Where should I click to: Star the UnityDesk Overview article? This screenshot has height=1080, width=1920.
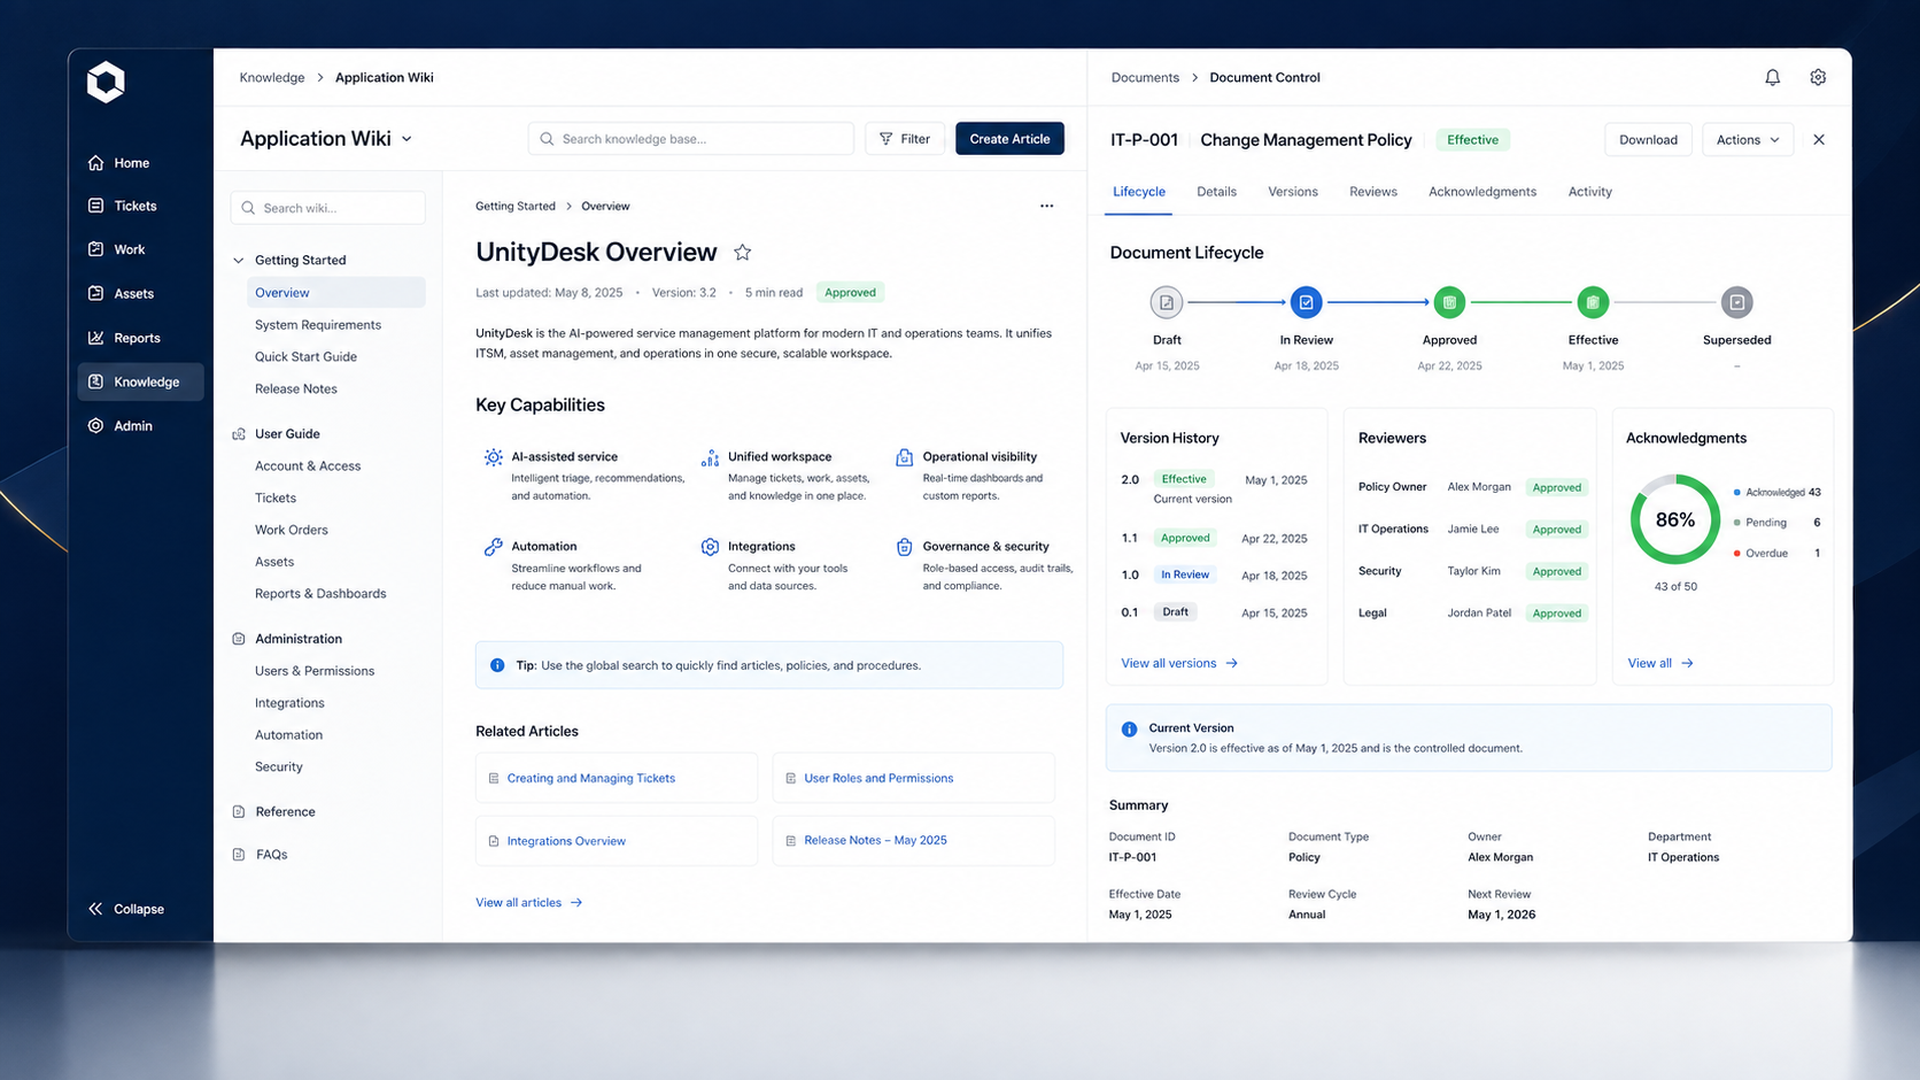click(x=742, y=252)
